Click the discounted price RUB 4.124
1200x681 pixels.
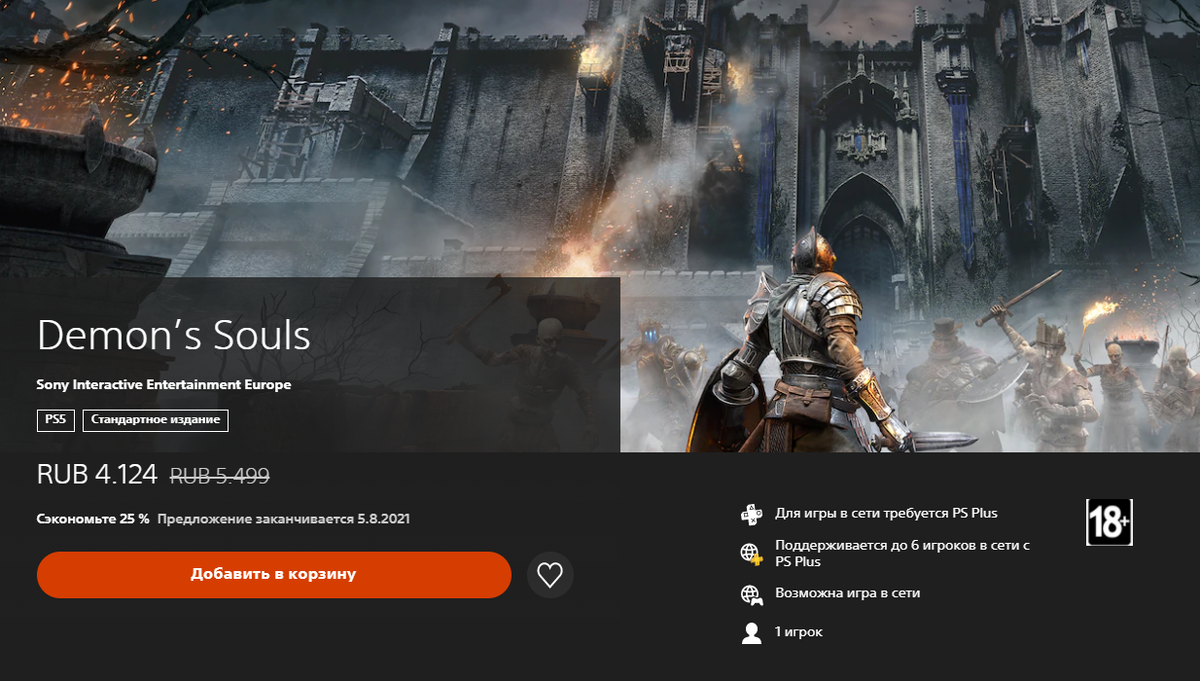(97, 475)
